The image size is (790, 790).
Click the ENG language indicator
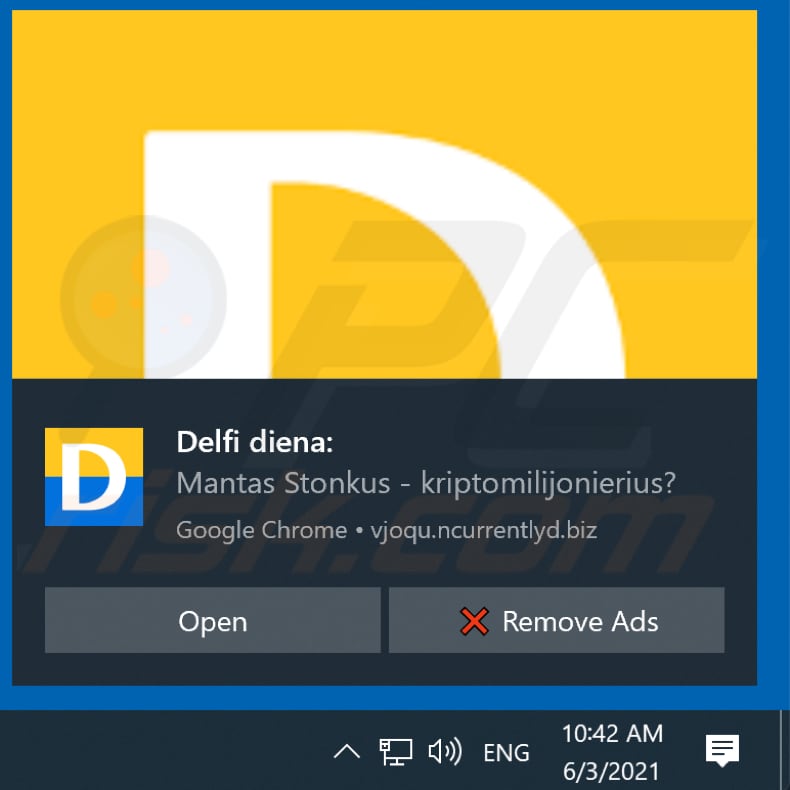pos(506,753)
